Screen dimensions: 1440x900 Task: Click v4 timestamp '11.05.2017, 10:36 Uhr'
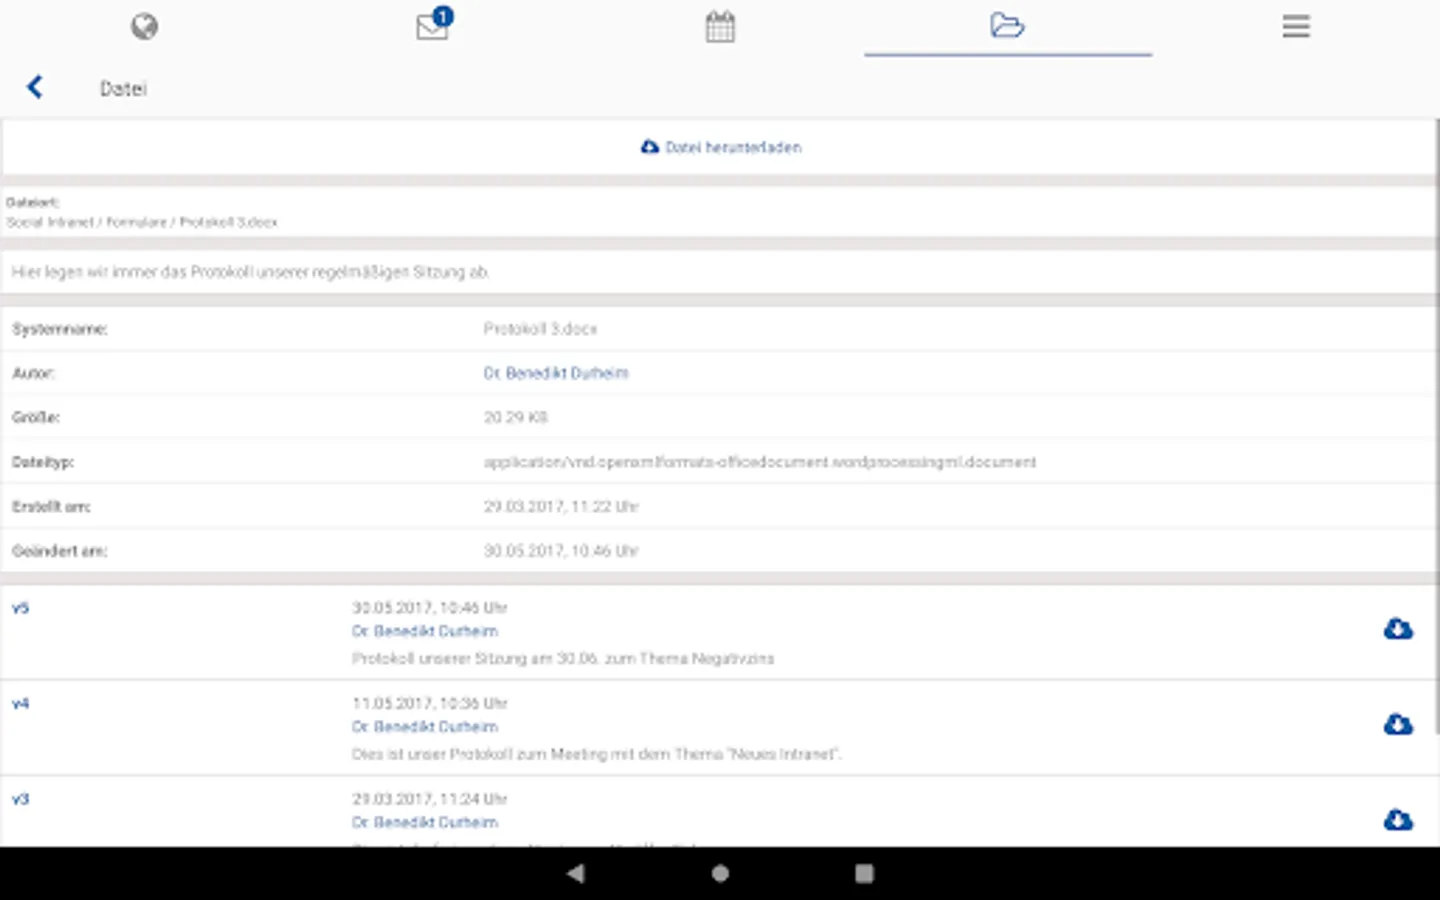pyautogui.click(x=430, y=704)
